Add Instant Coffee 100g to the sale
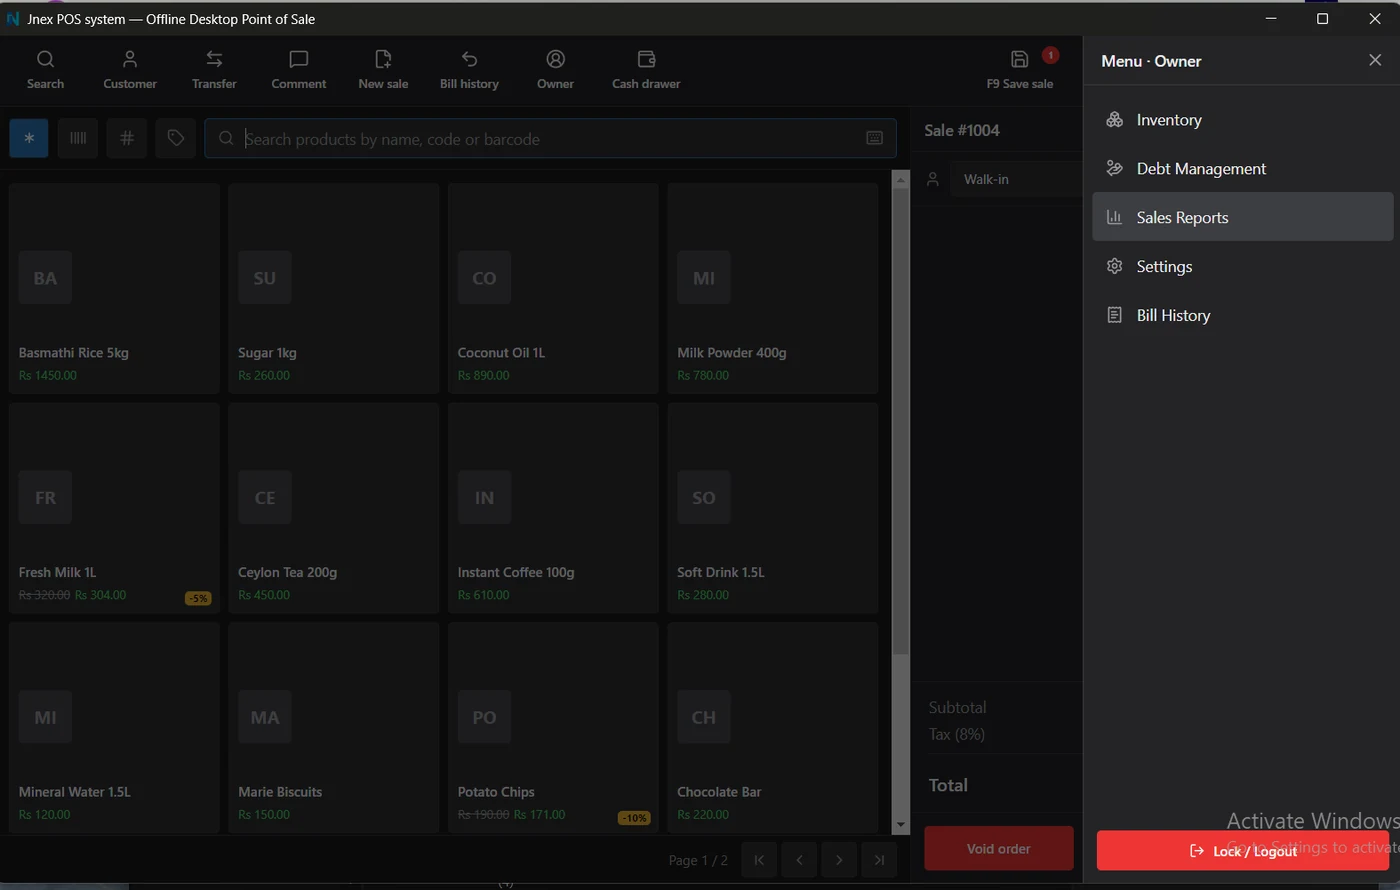The image size is (1400, 890). (553, 508)
